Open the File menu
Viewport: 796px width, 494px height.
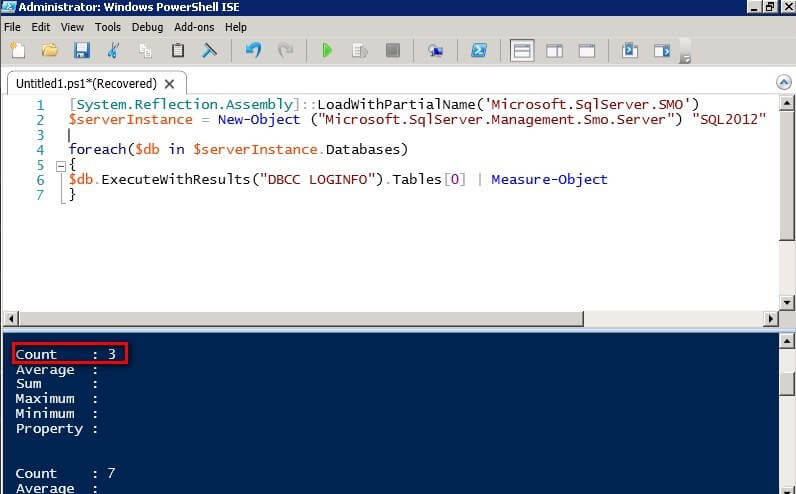point(12,27)
